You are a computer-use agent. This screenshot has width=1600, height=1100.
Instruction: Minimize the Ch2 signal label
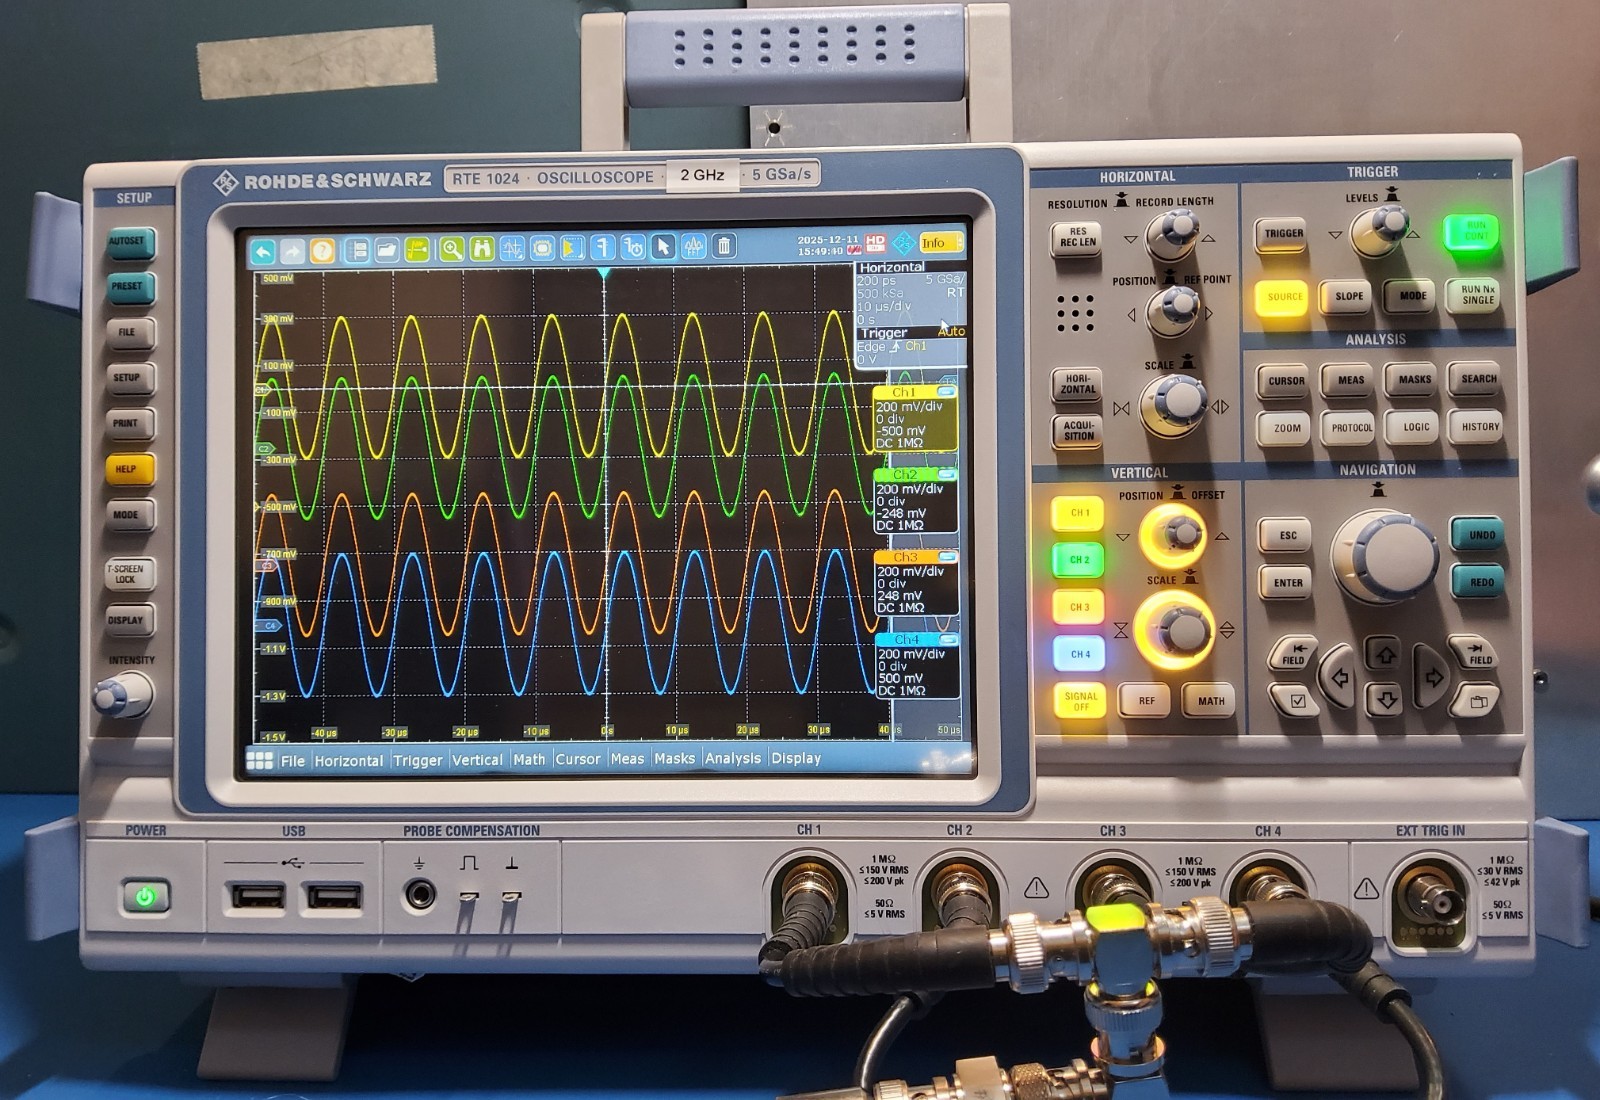coord(945,474)
